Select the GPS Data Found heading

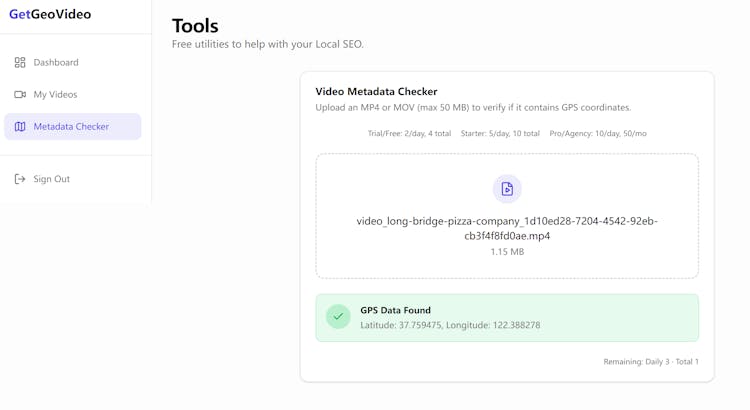[395, 310]
